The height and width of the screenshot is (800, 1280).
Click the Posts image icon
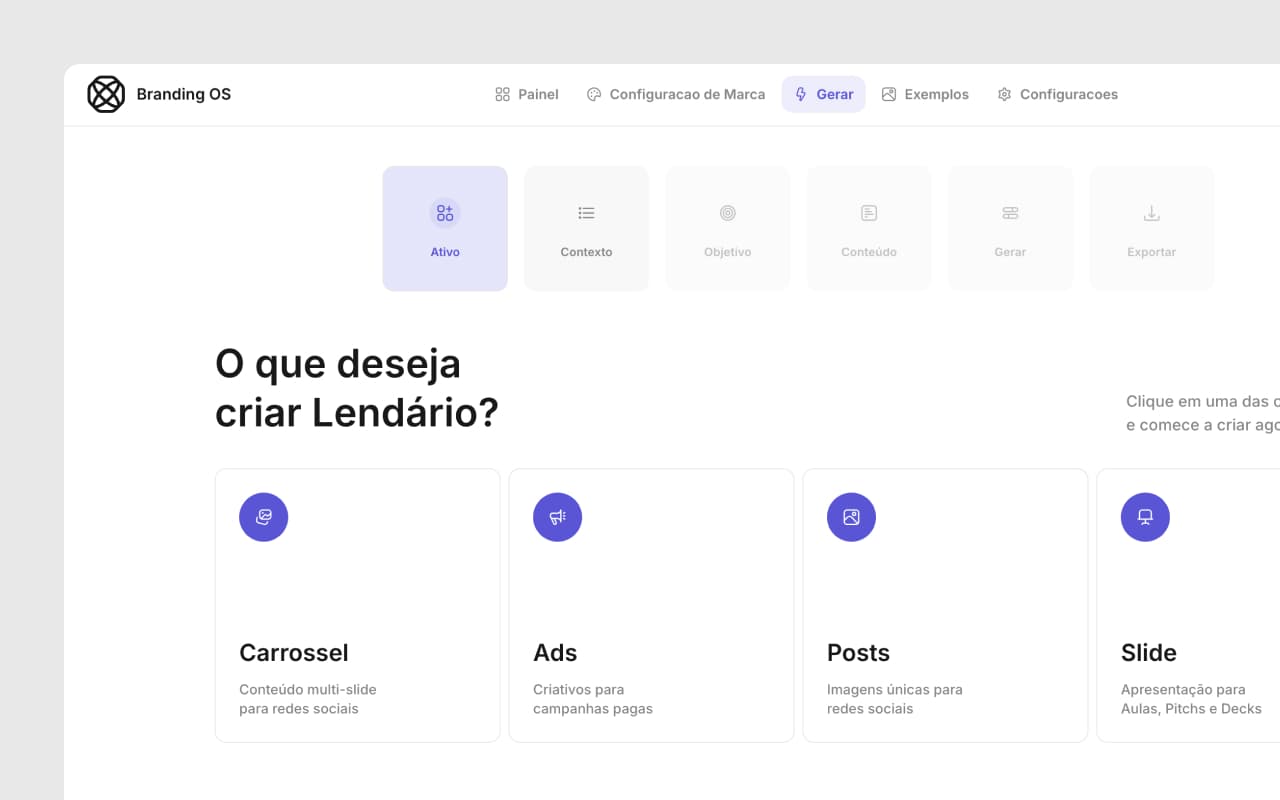(851, 517)
